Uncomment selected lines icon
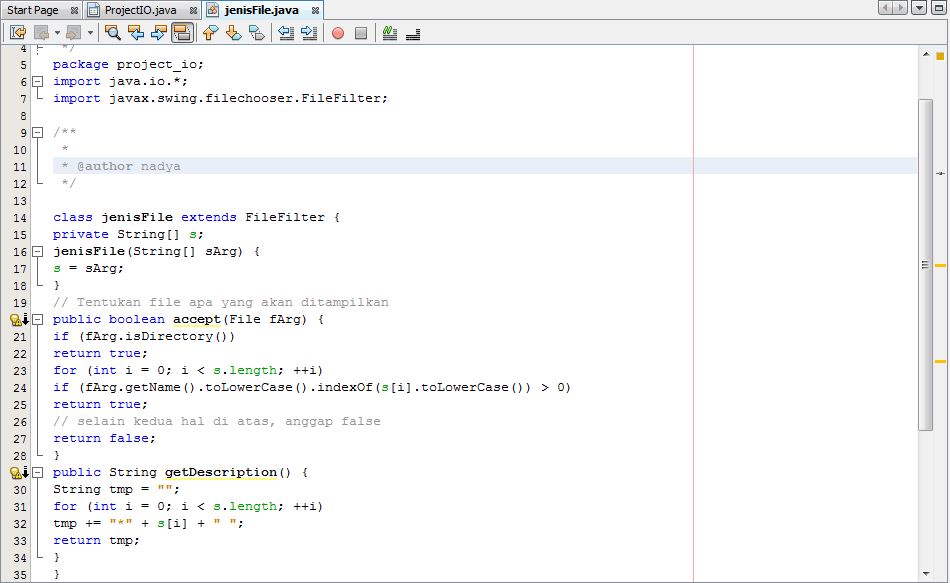This screenshot has width=950, height=583. pyautogui.click(x=413, y=33)
